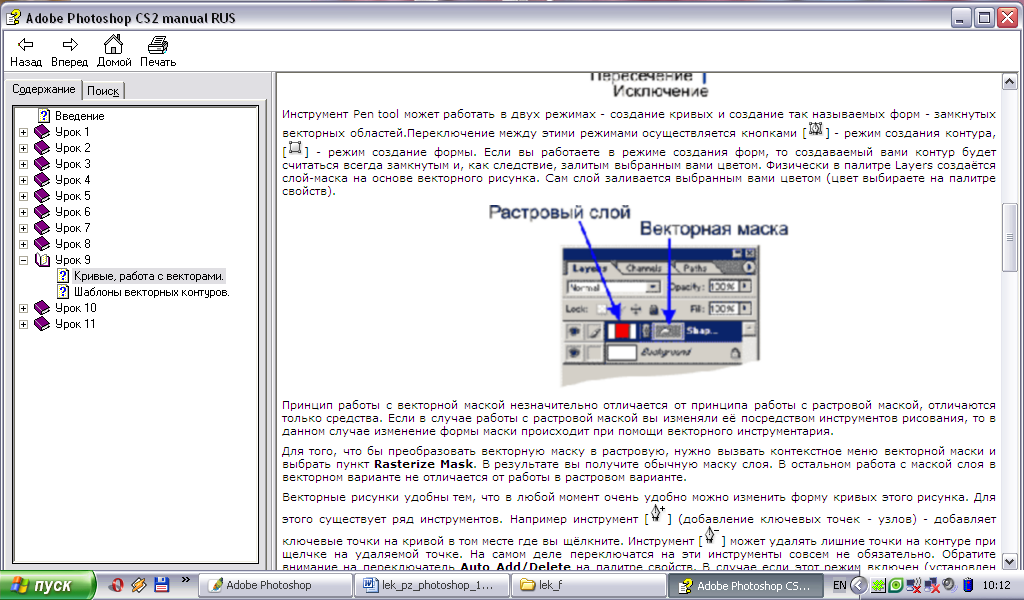Click the disconnected LAN network tray icon
This screenshot has height=600, width=1024.
click(x=932, y=585)
